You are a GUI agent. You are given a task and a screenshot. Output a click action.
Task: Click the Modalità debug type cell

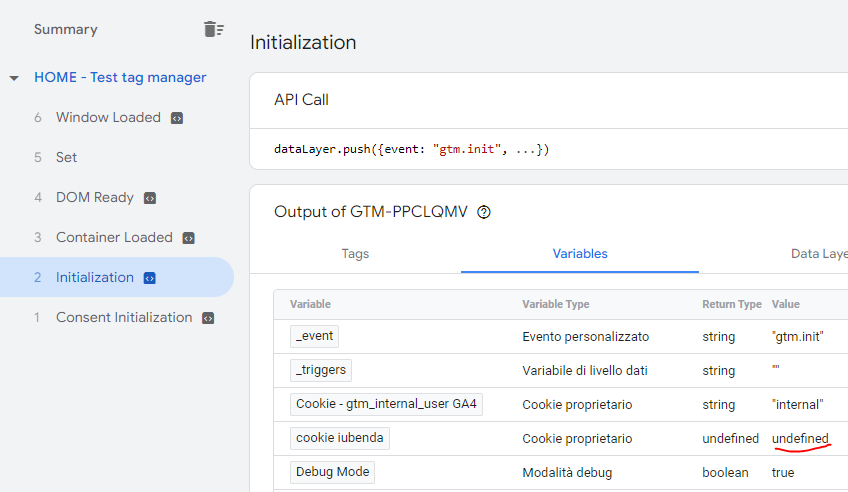click(567, 473)
